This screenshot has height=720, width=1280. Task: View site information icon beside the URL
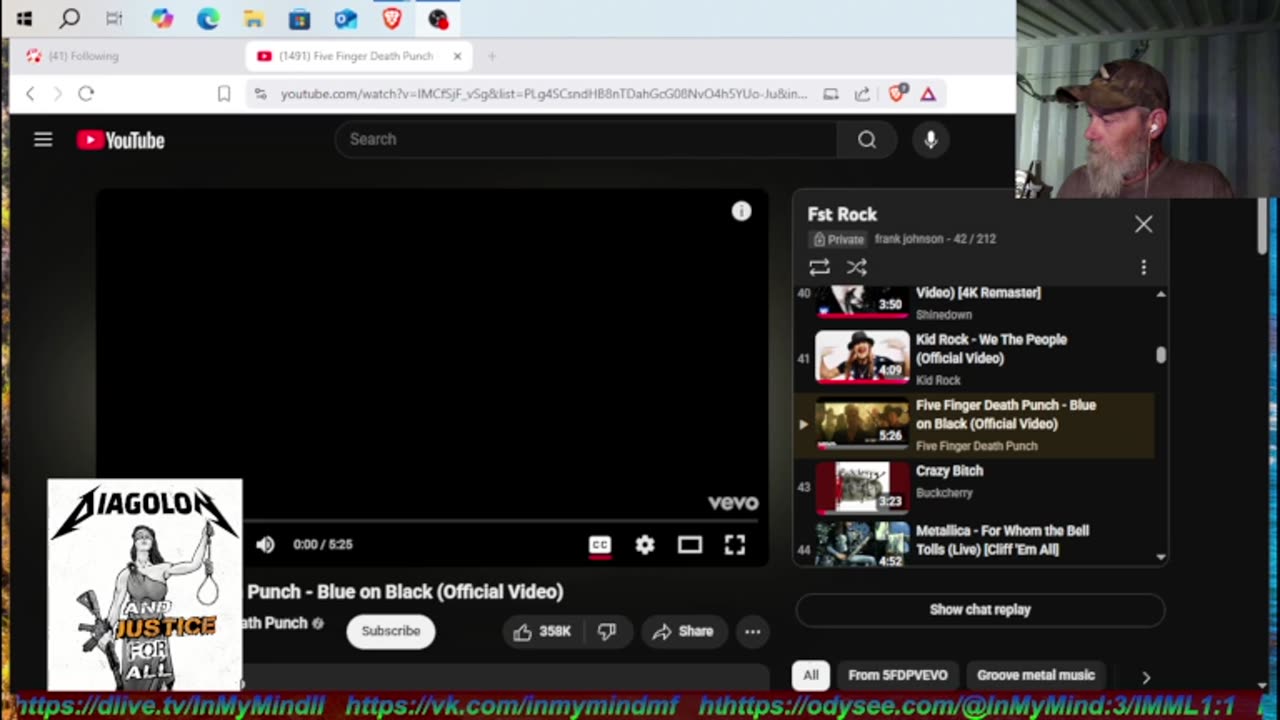tap(260, 94)
